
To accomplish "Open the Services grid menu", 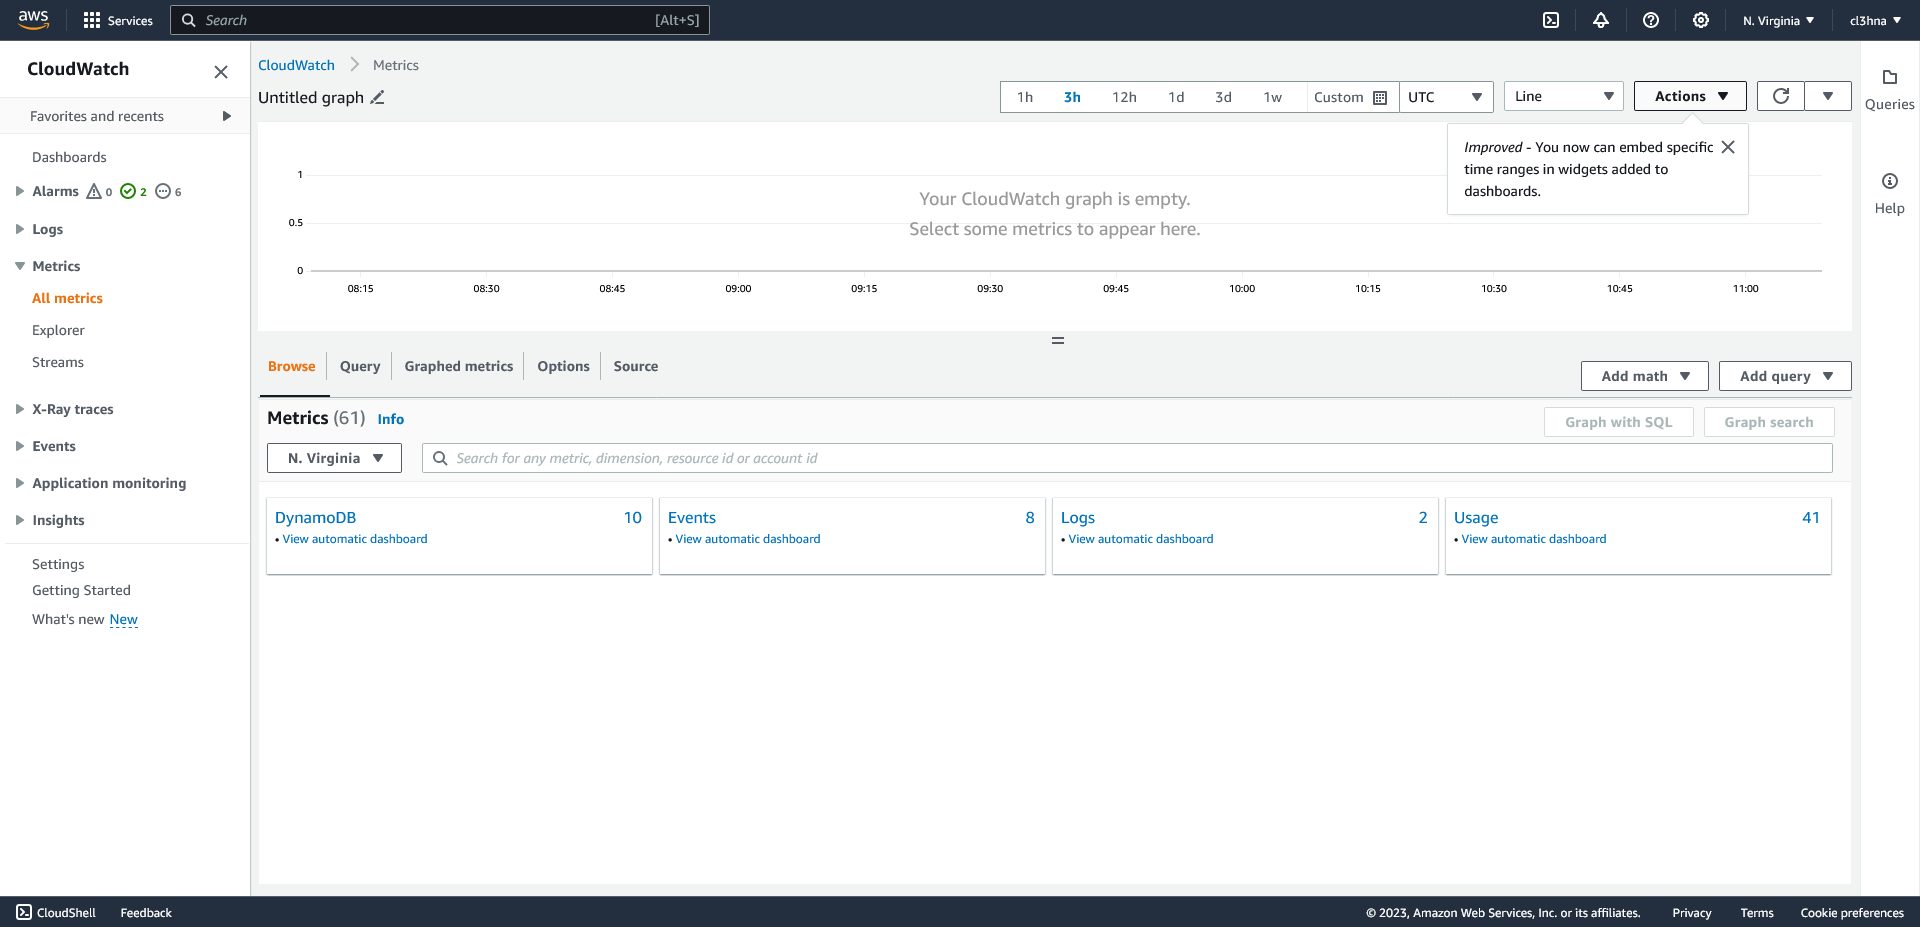I will 118,20.
